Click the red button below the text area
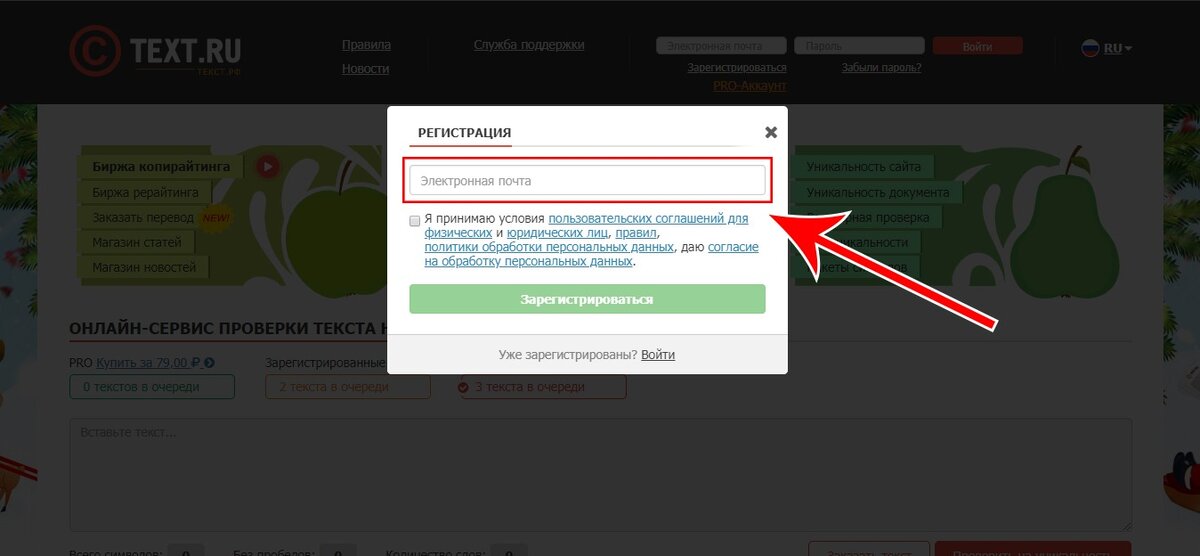Screen dimensions: 1200x556 (x=1033, y=549)
